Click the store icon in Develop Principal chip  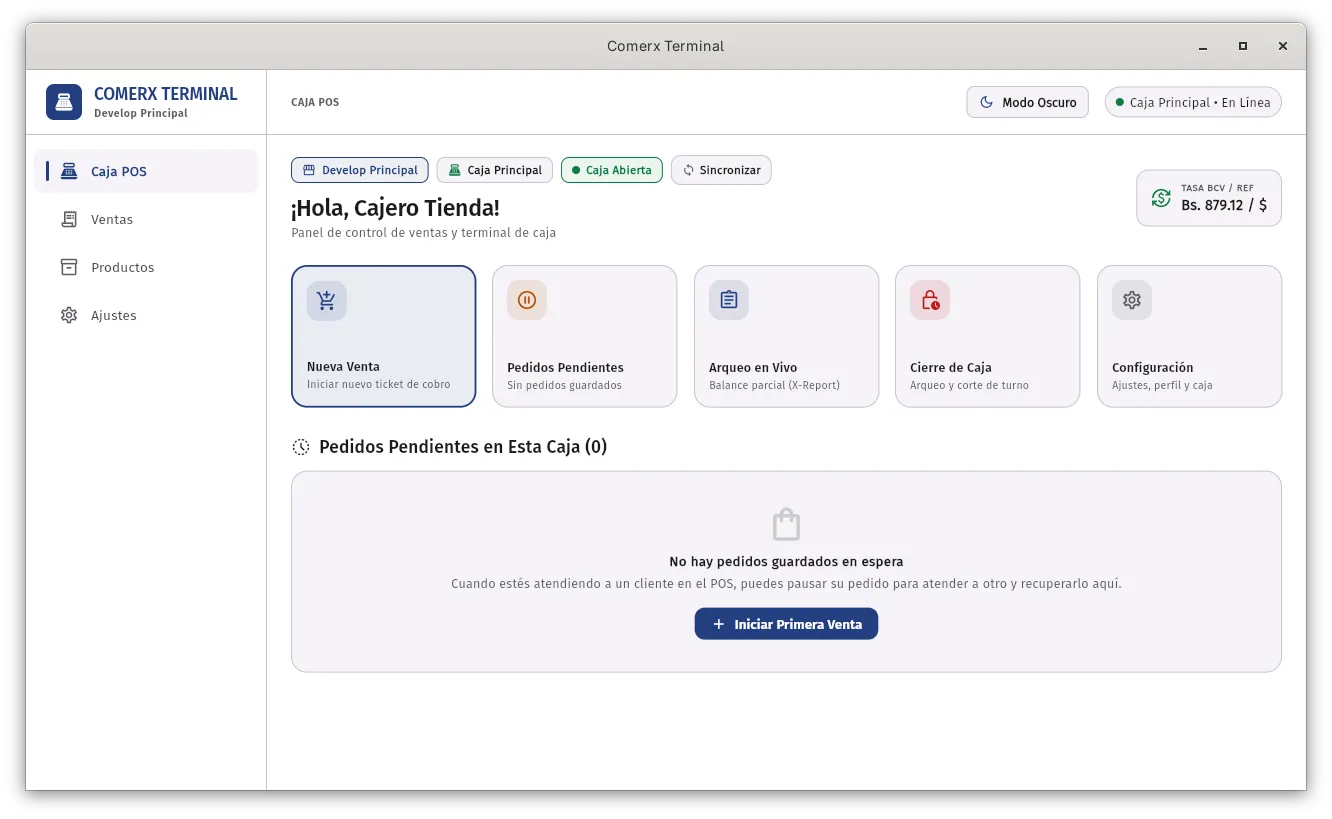(309, 170)
